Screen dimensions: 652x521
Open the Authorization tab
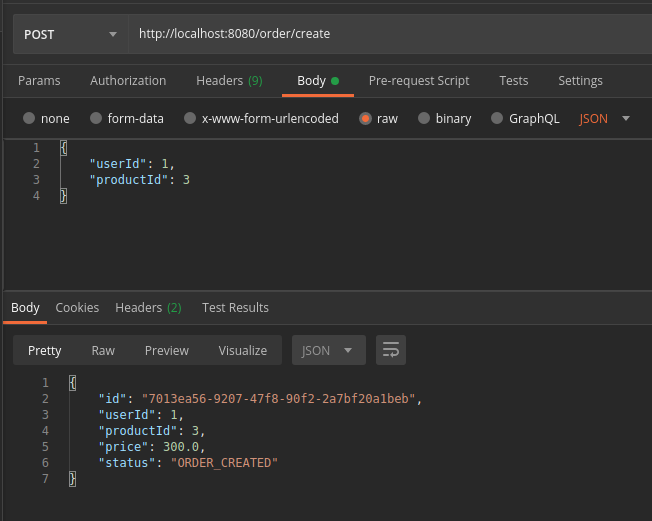[128, 80]
